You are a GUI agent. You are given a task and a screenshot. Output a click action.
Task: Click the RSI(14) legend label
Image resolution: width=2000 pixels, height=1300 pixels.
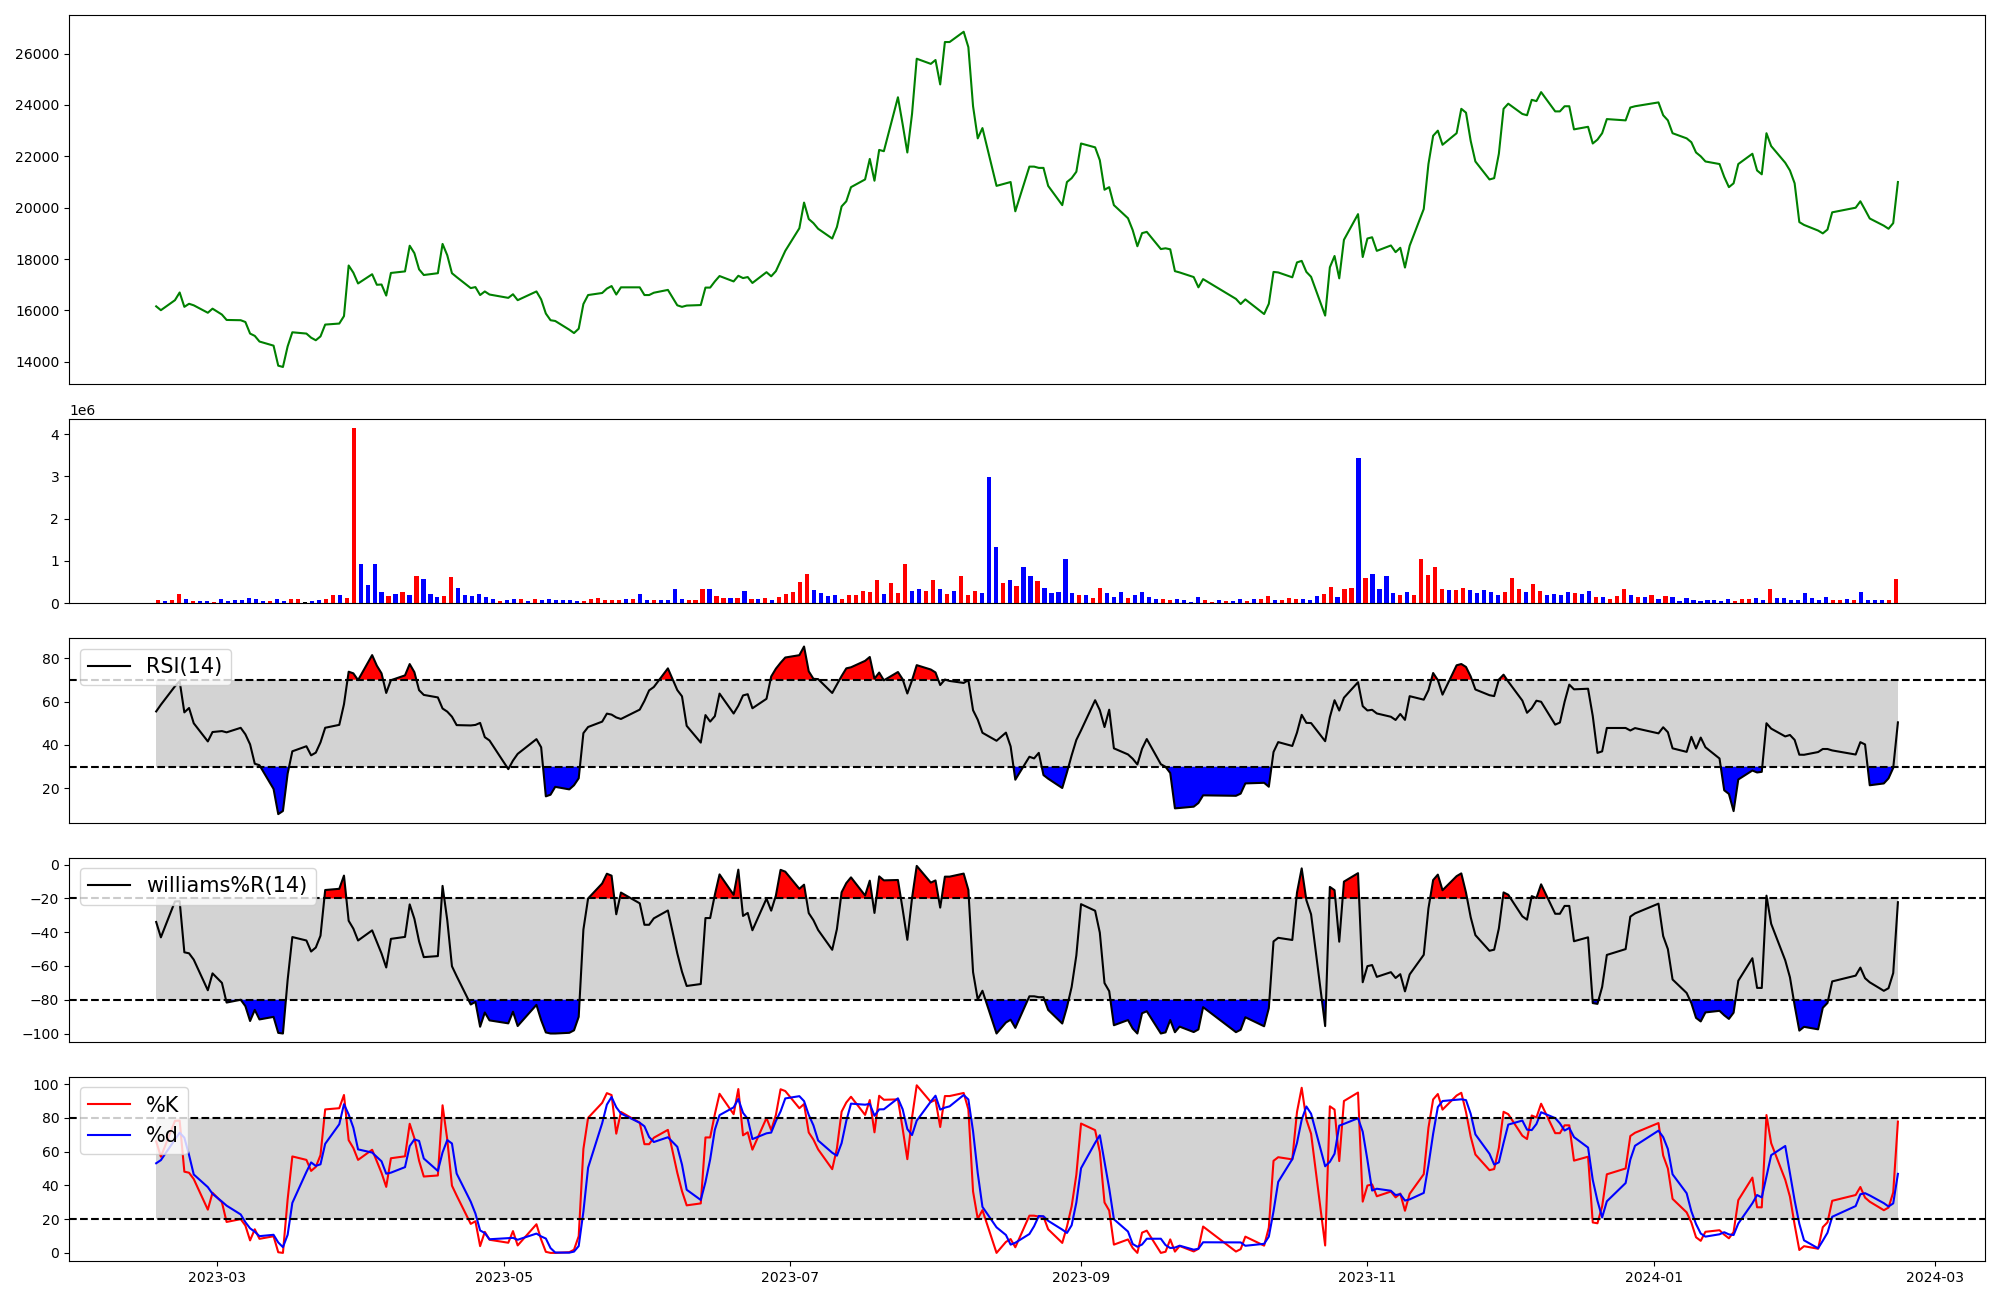184,666
